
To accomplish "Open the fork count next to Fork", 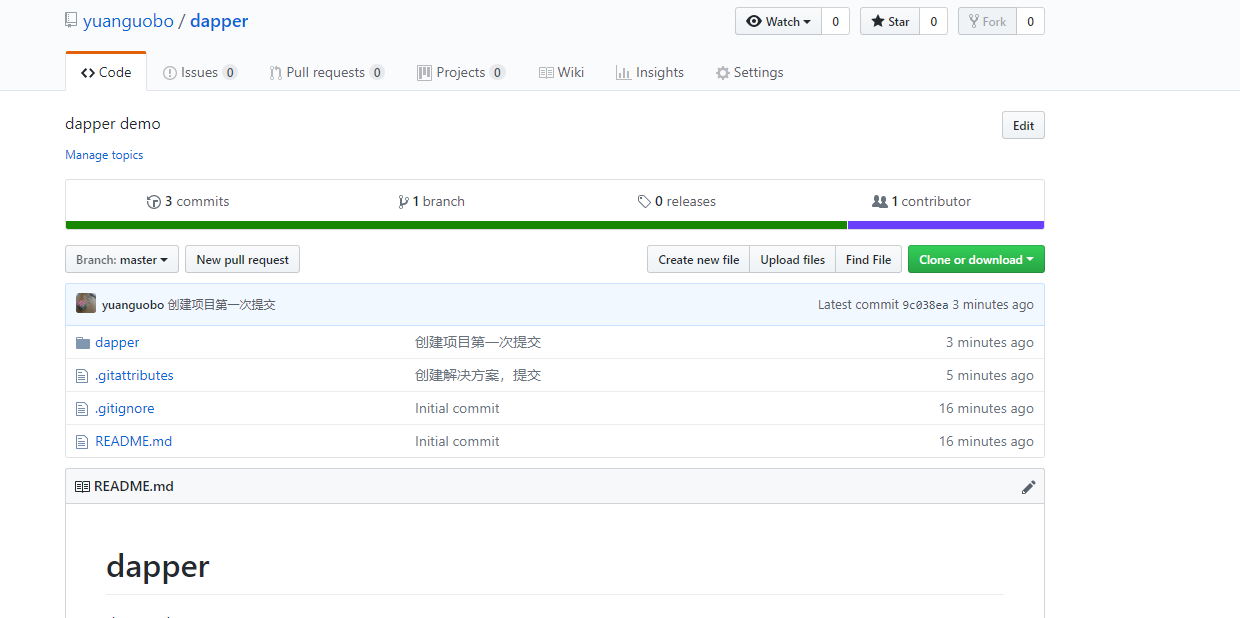I will click(1031, 22).
